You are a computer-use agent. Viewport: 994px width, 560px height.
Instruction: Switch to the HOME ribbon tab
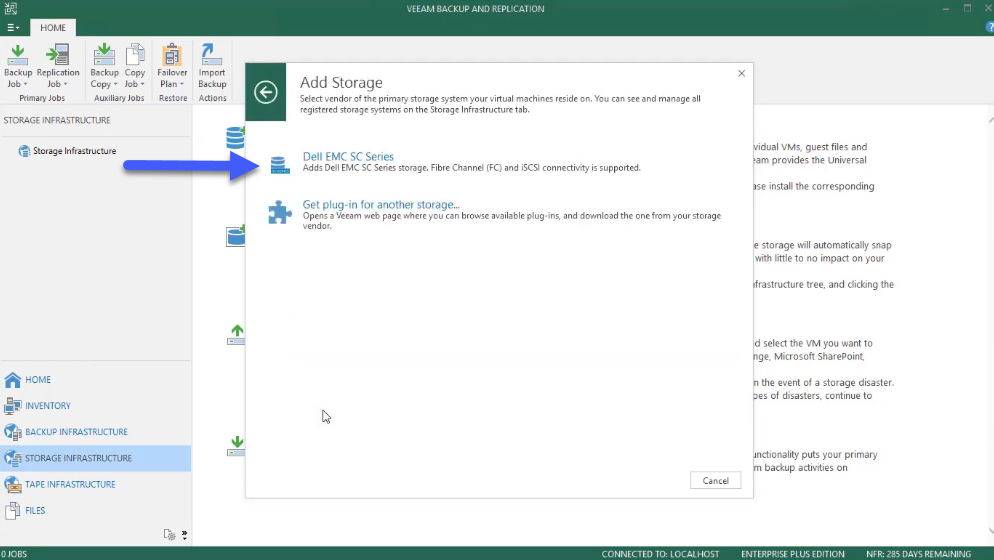point(53,27)
